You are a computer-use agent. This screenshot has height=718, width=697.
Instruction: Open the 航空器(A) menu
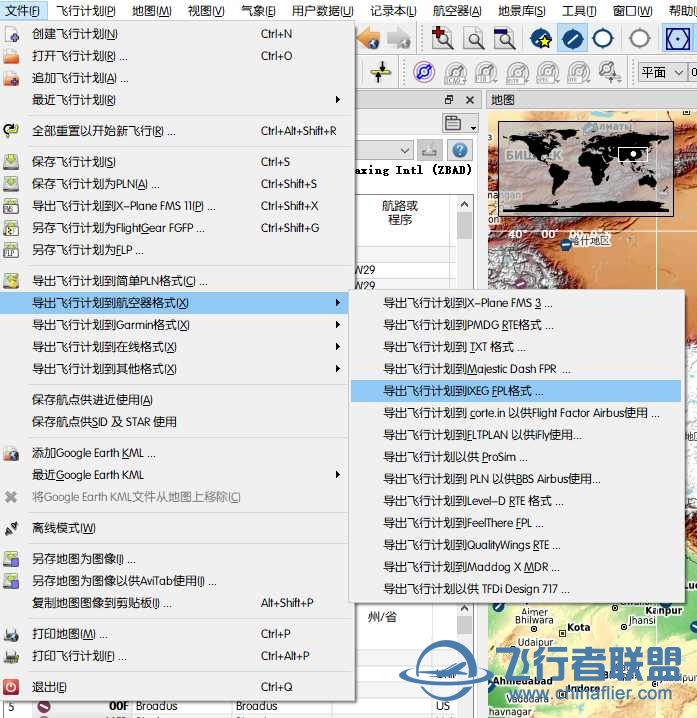(x=457, y=10)
